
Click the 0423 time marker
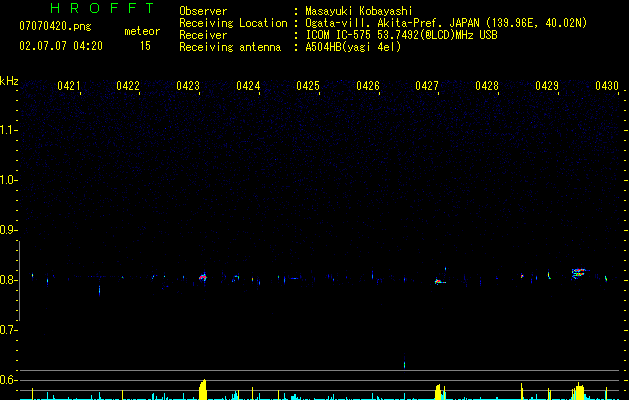tap(188, 86)
